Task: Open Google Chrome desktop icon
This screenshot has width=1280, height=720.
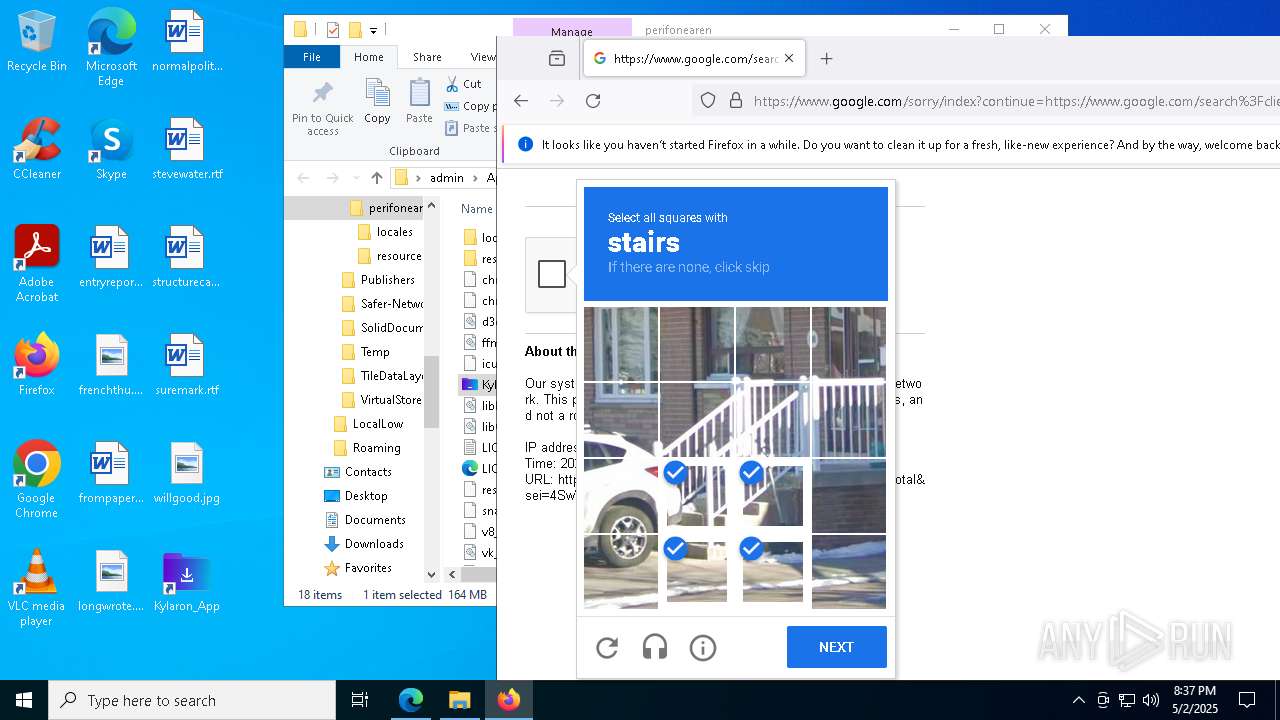Action: [37, 480]
